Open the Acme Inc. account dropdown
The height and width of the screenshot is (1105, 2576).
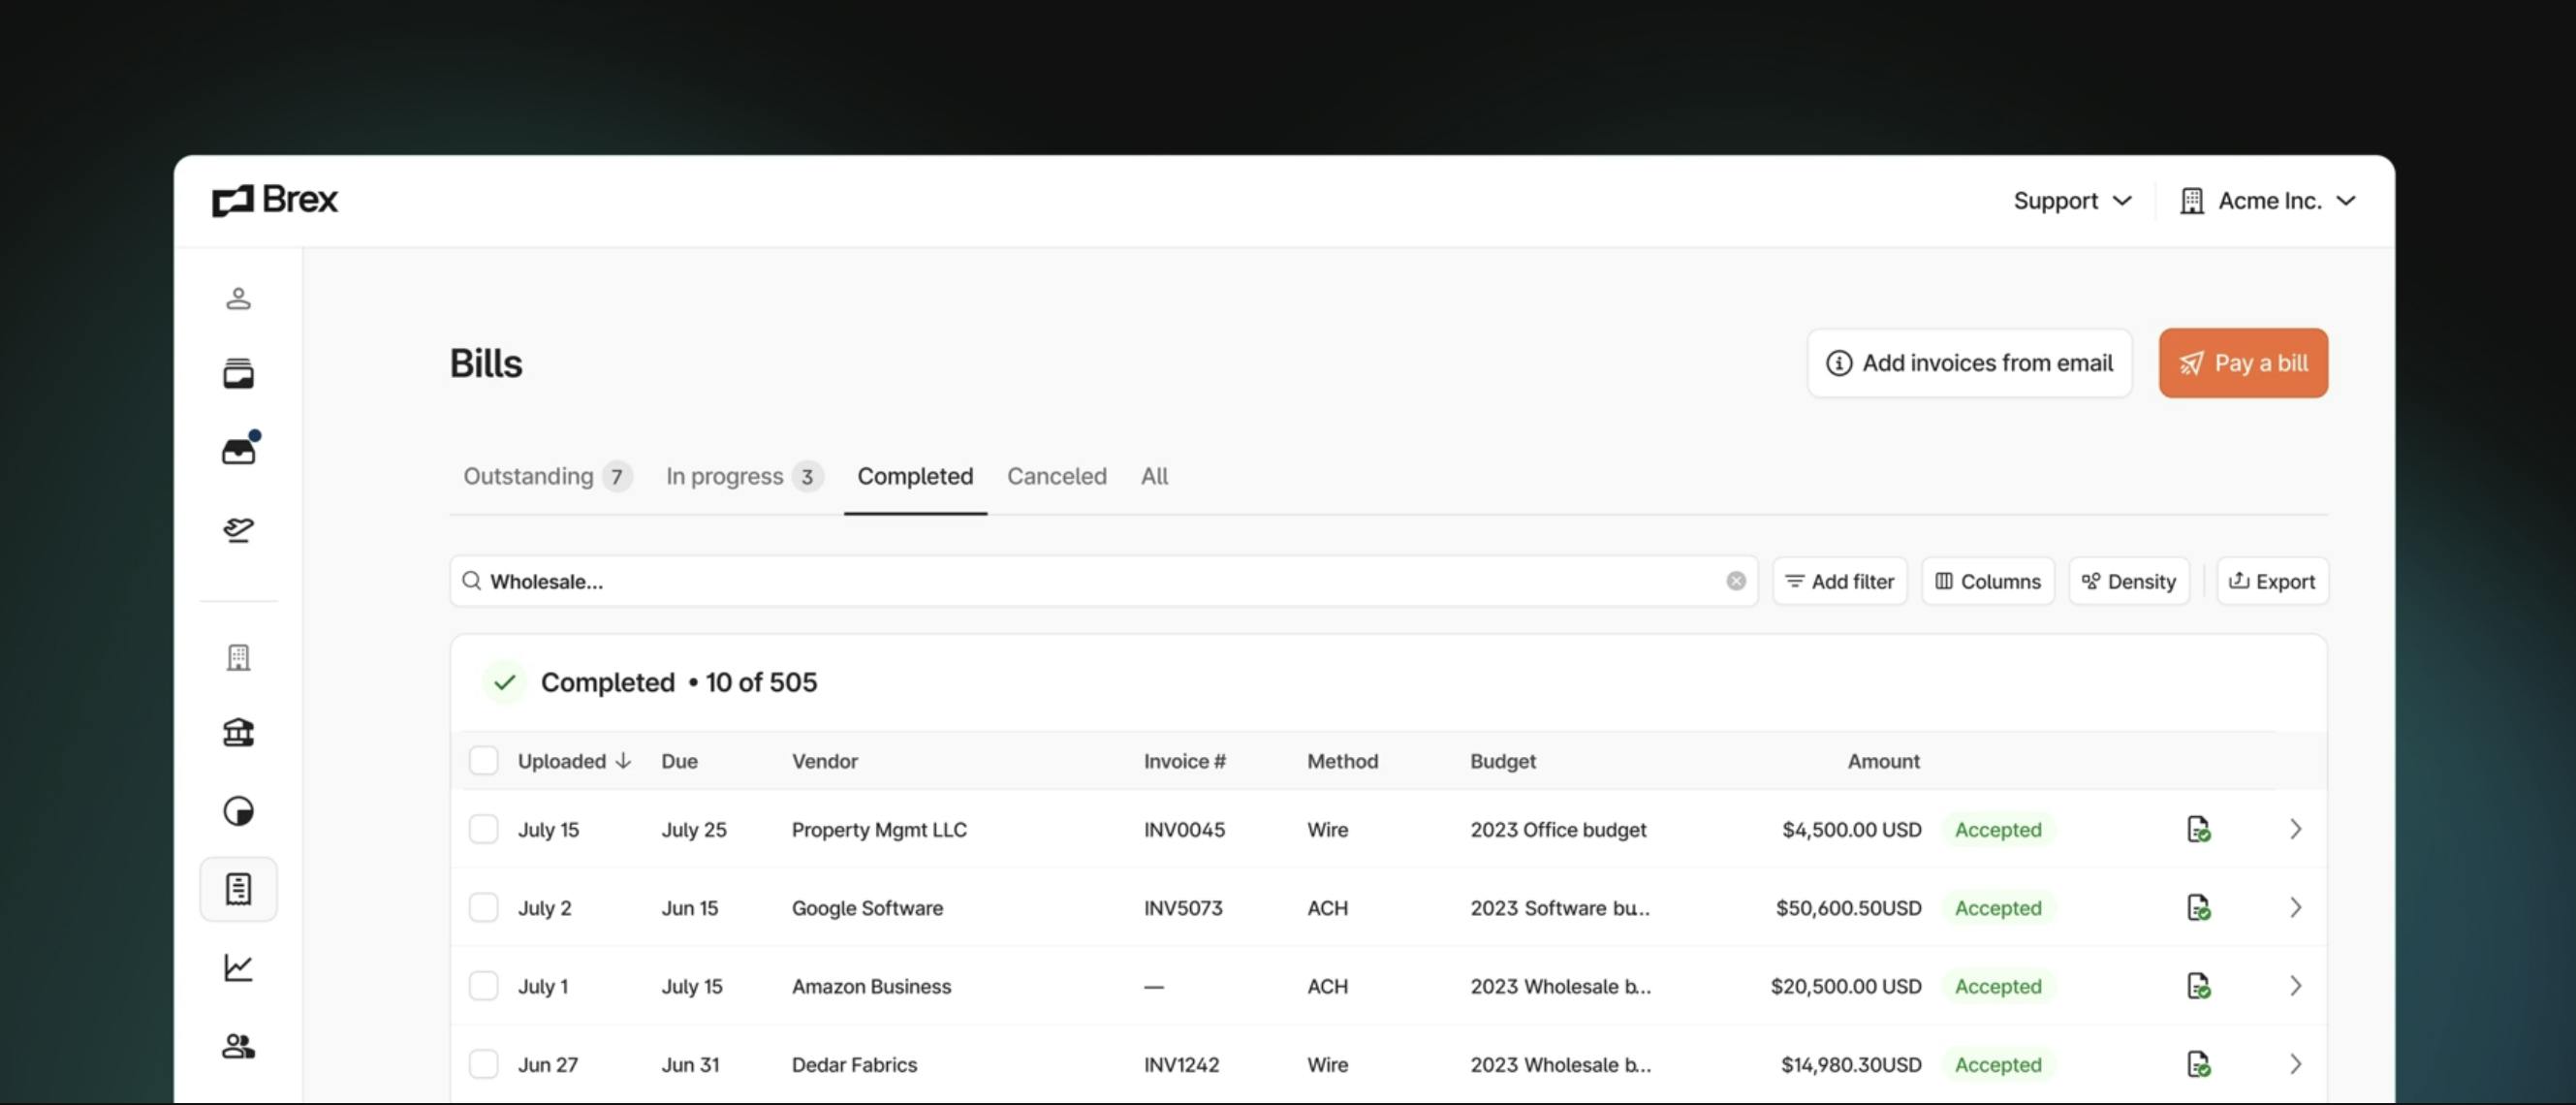(2268, 201)
